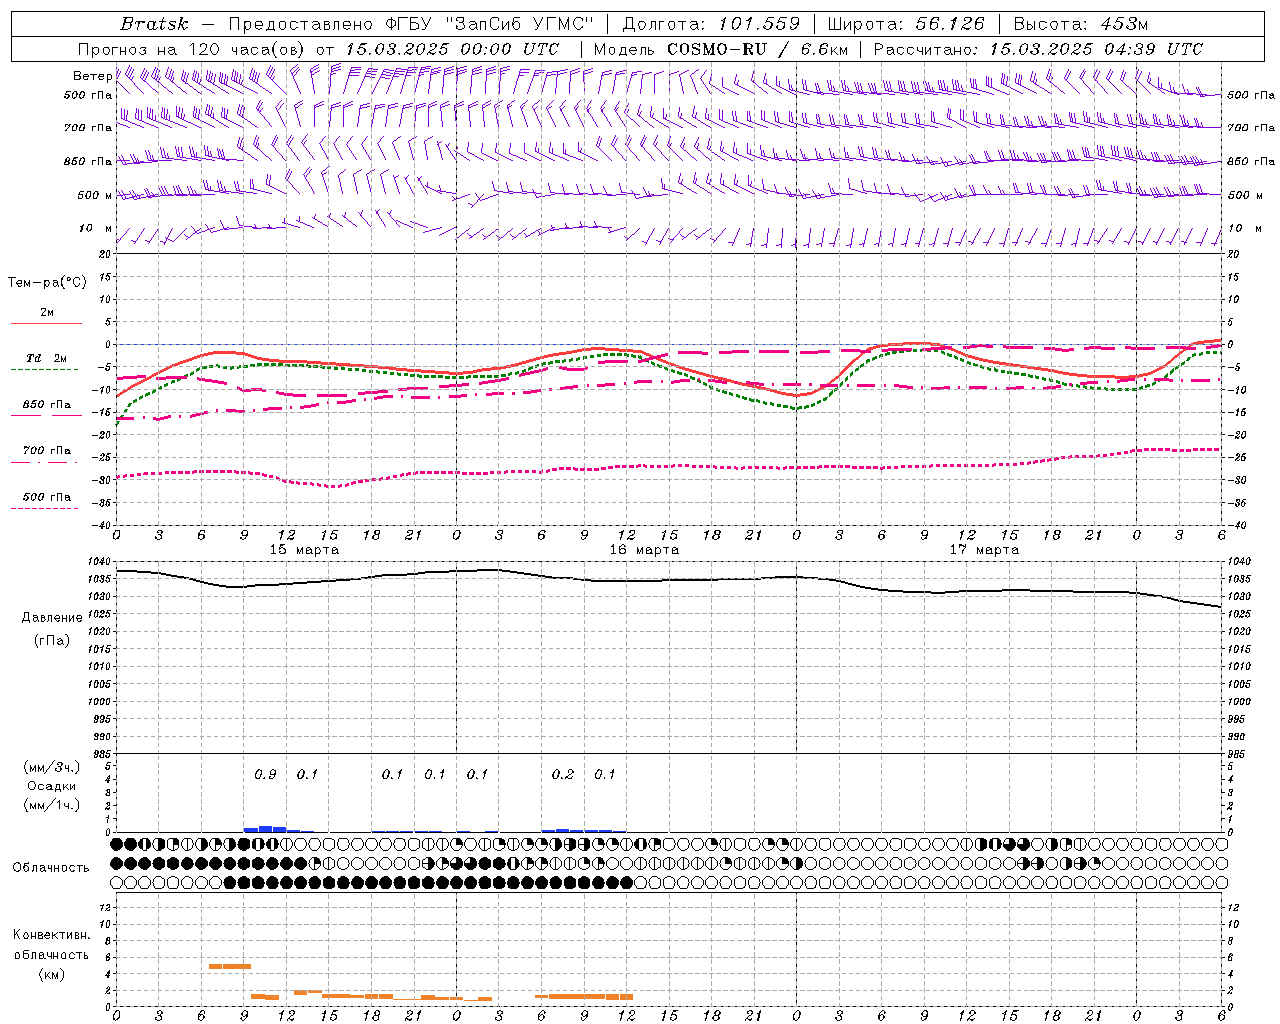The width and height of the screenshot is (1280, 1024).
Task: Select the "500 м" wind level label
Action: 95,195
